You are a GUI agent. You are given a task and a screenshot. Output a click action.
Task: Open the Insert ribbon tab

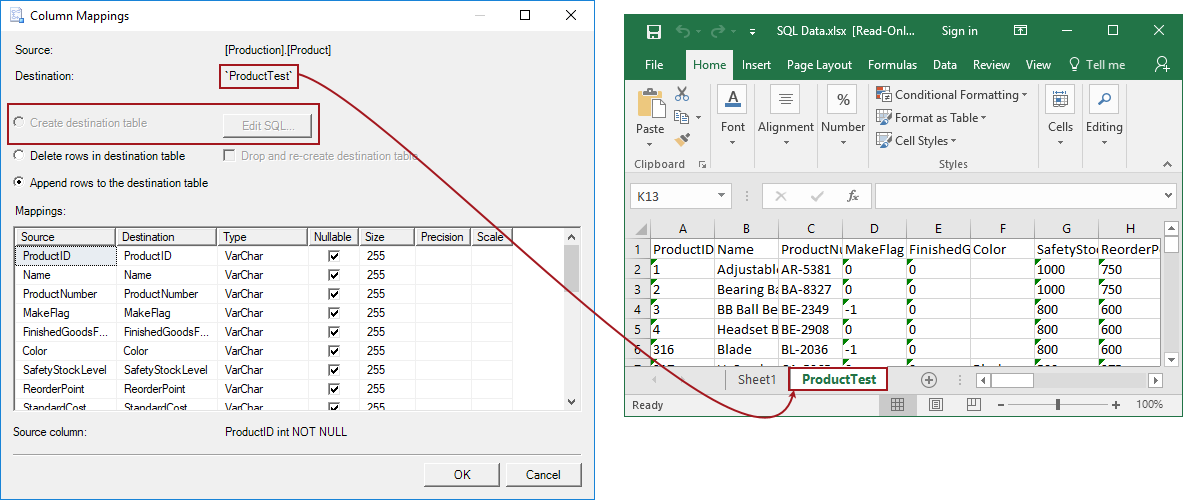point(756,65)
